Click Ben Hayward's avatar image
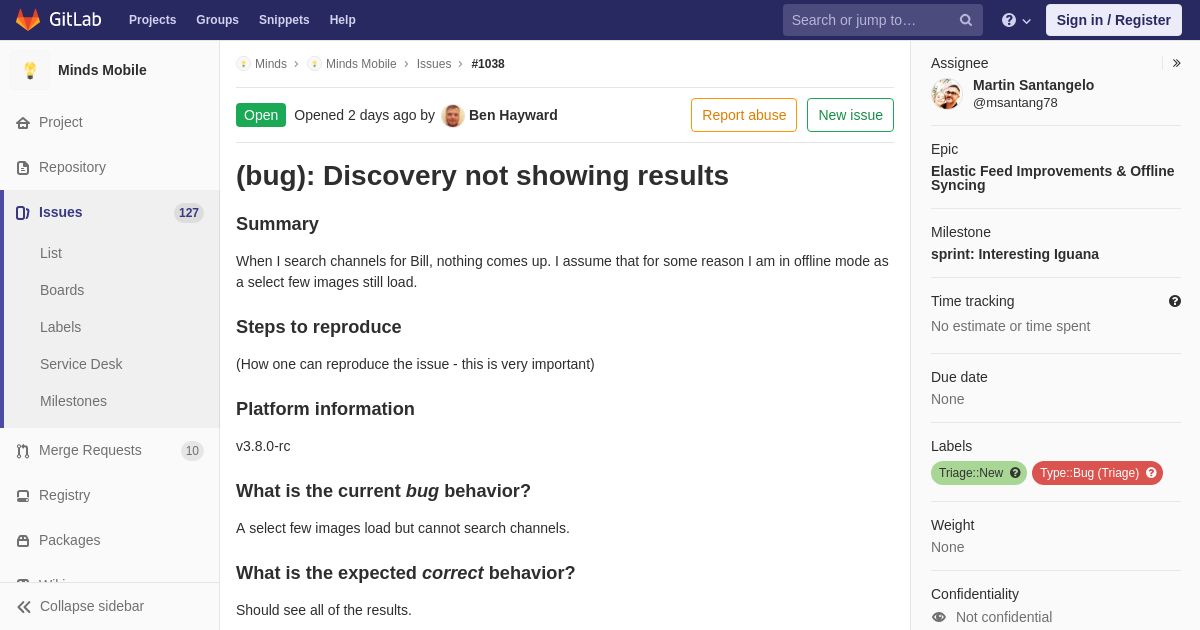The height and width of the screenshot is (630, 1200). click(x=453, y=115)
